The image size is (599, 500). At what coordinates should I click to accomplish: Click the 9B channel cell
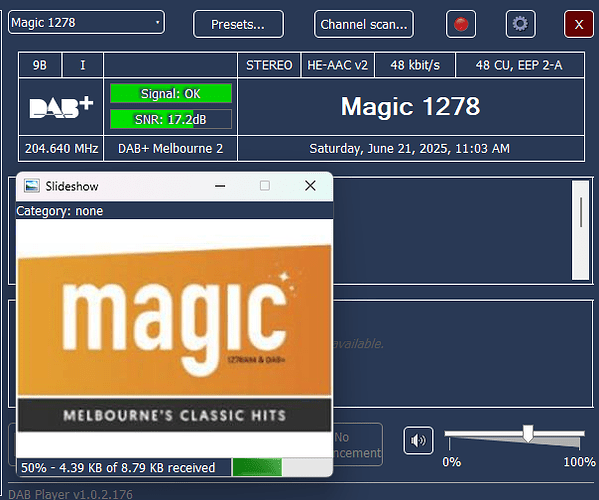[40, 65]
